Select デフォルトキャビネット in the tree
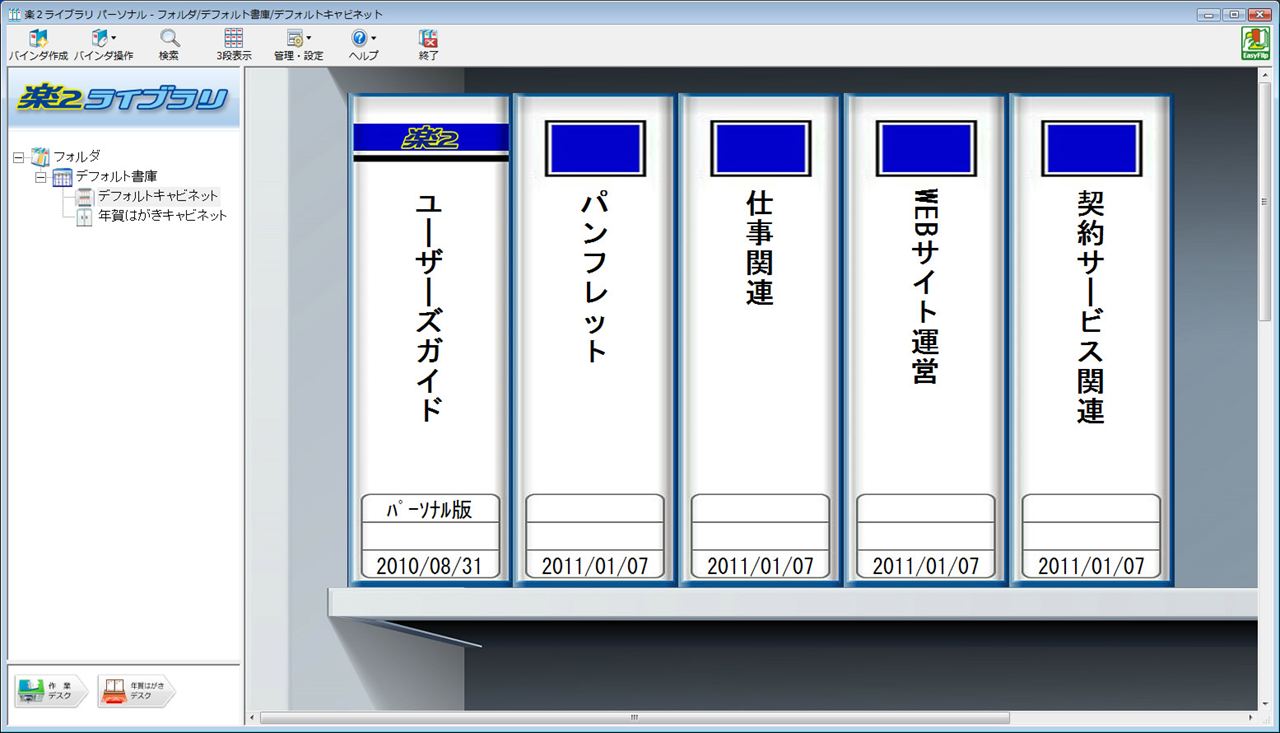 coord(157,196)
